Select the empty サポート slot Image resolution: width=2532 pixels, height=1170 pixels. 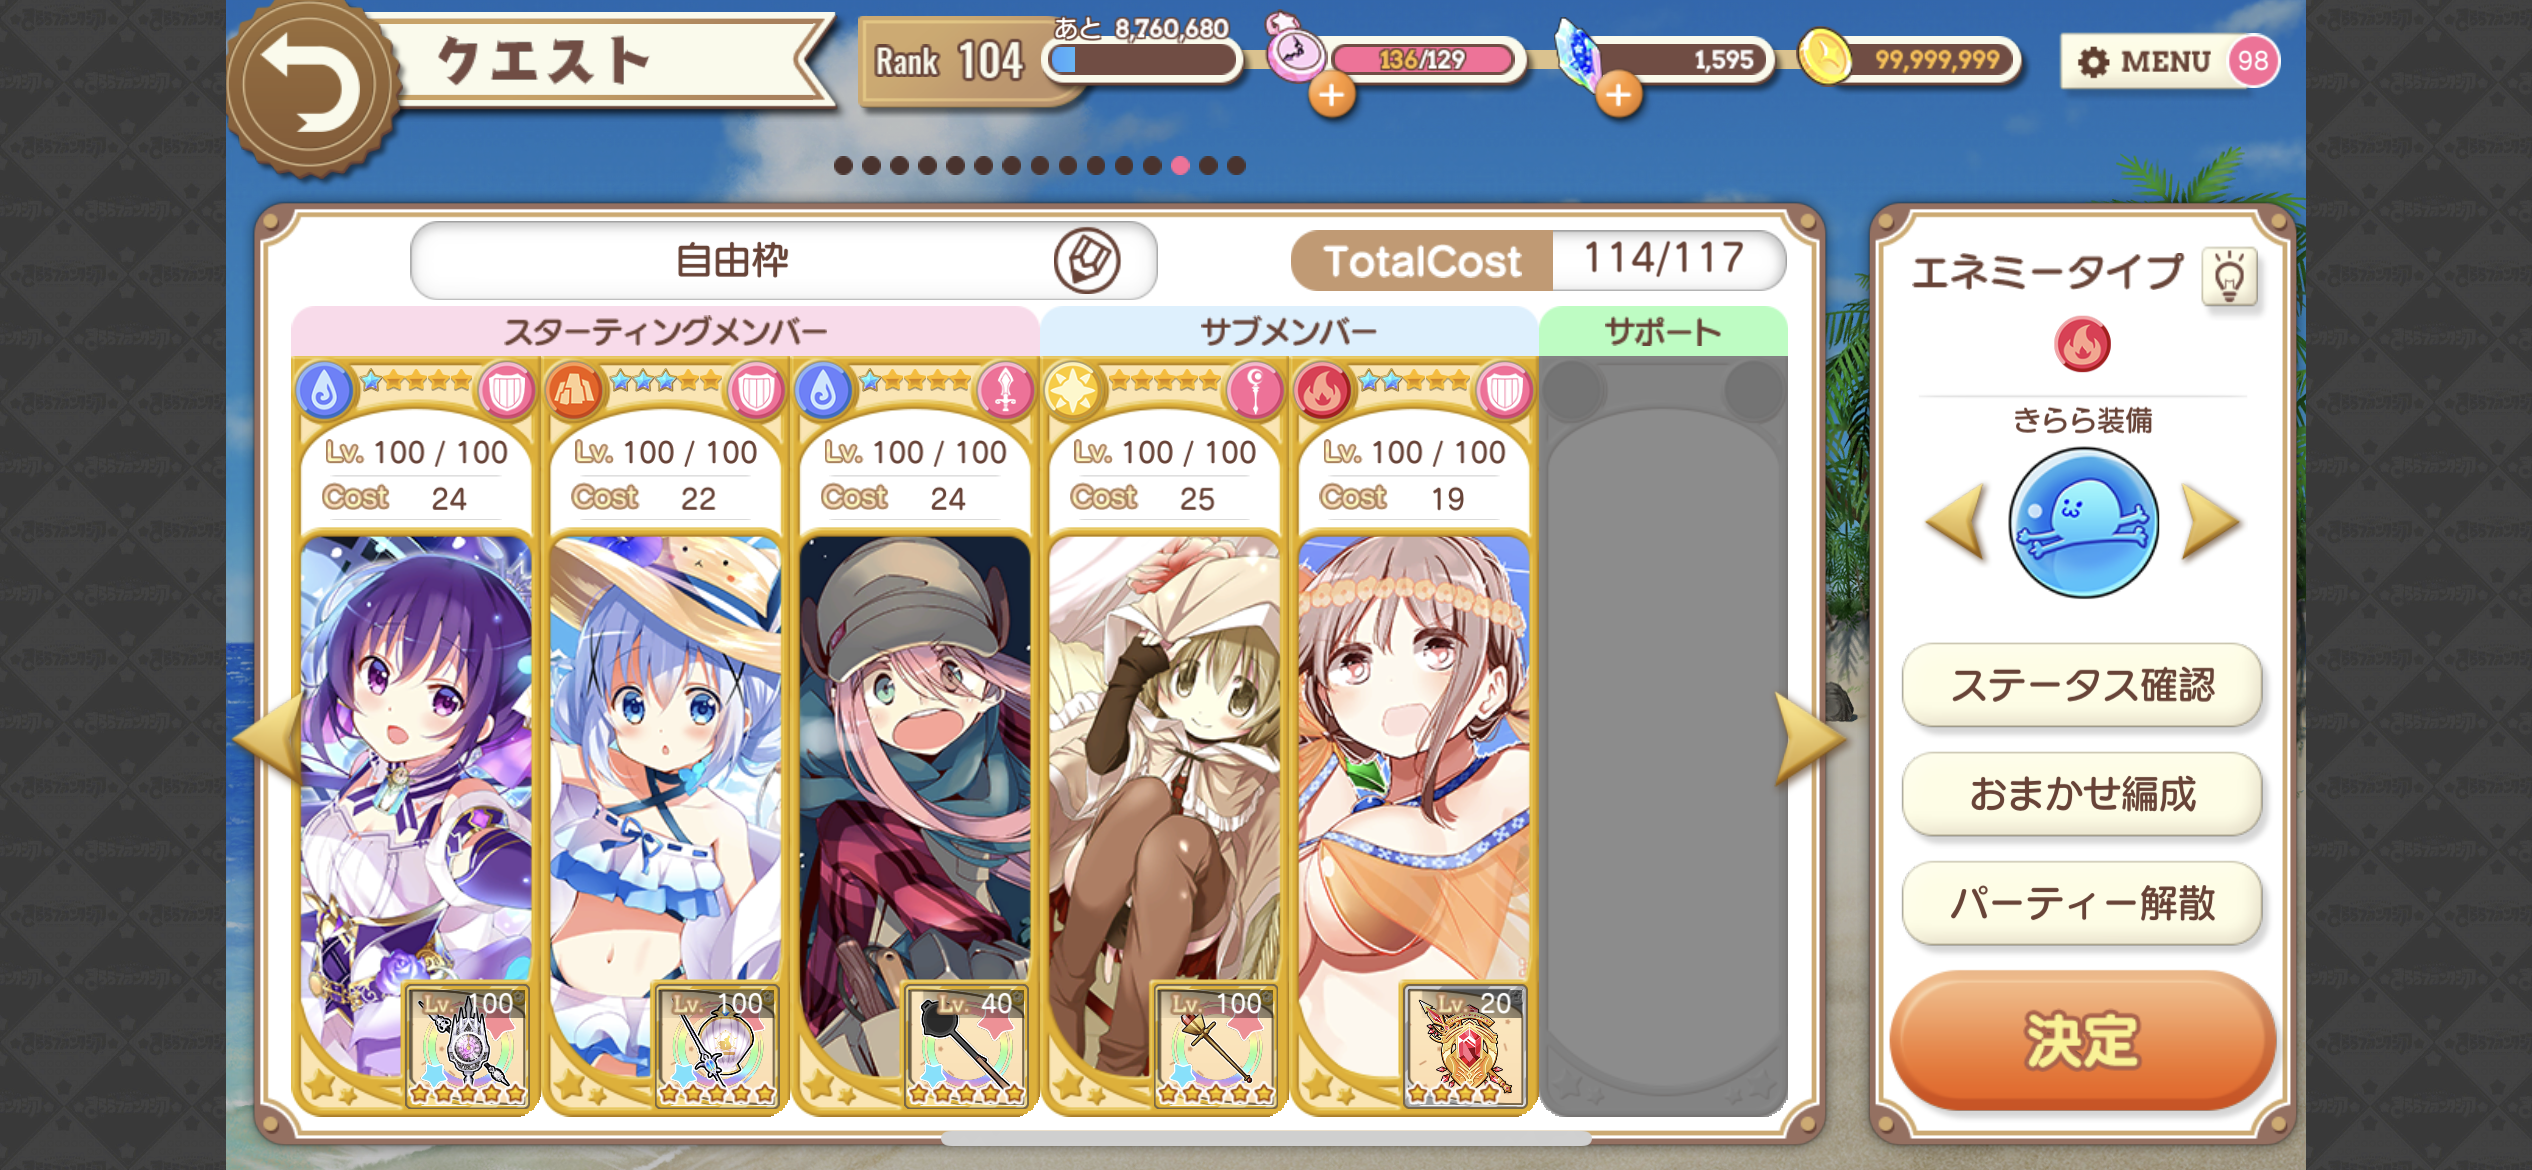(x=1663, y=736)
